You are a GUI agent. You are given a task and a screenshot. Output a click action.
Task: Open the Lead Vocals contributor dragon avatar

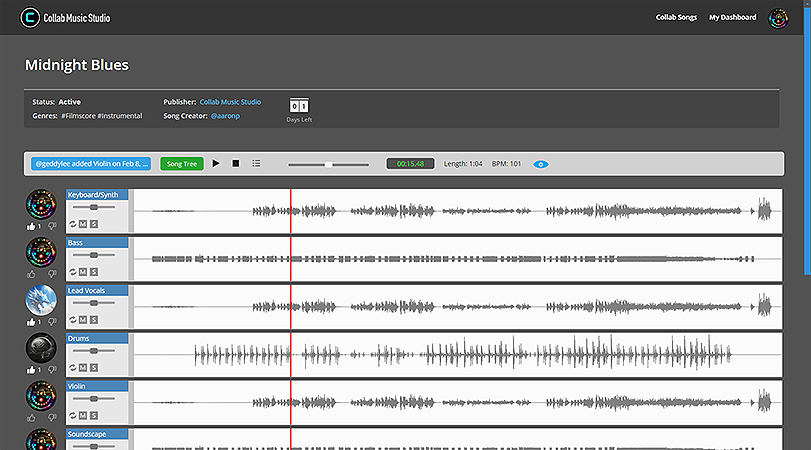coord(41,300)
